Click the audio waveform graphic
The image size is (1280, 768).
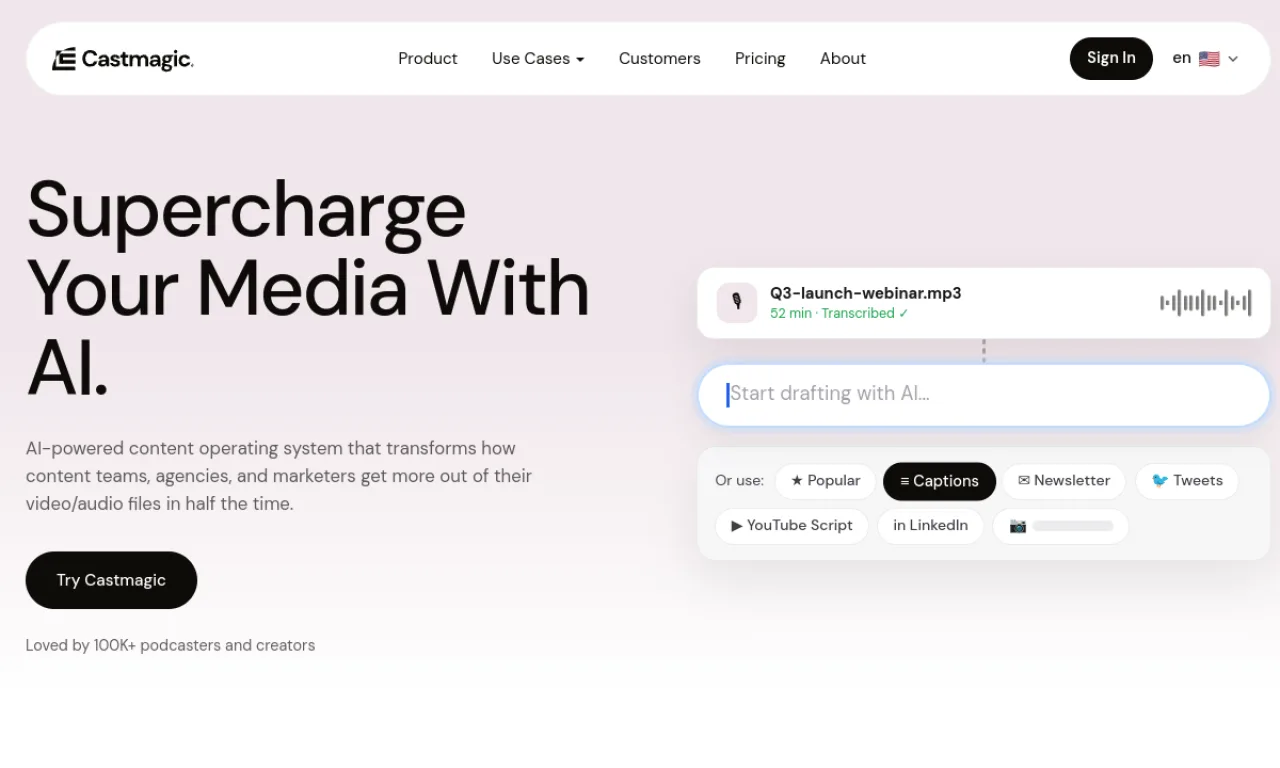coord(1205,302)
